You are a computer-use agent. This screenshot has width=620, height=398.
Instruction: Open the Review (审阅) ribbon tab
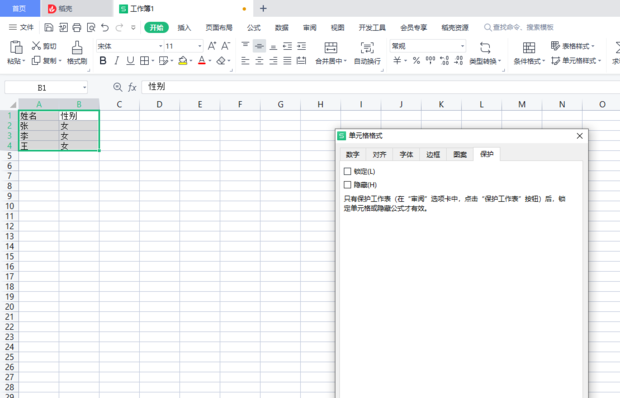[x=310, y=27]
